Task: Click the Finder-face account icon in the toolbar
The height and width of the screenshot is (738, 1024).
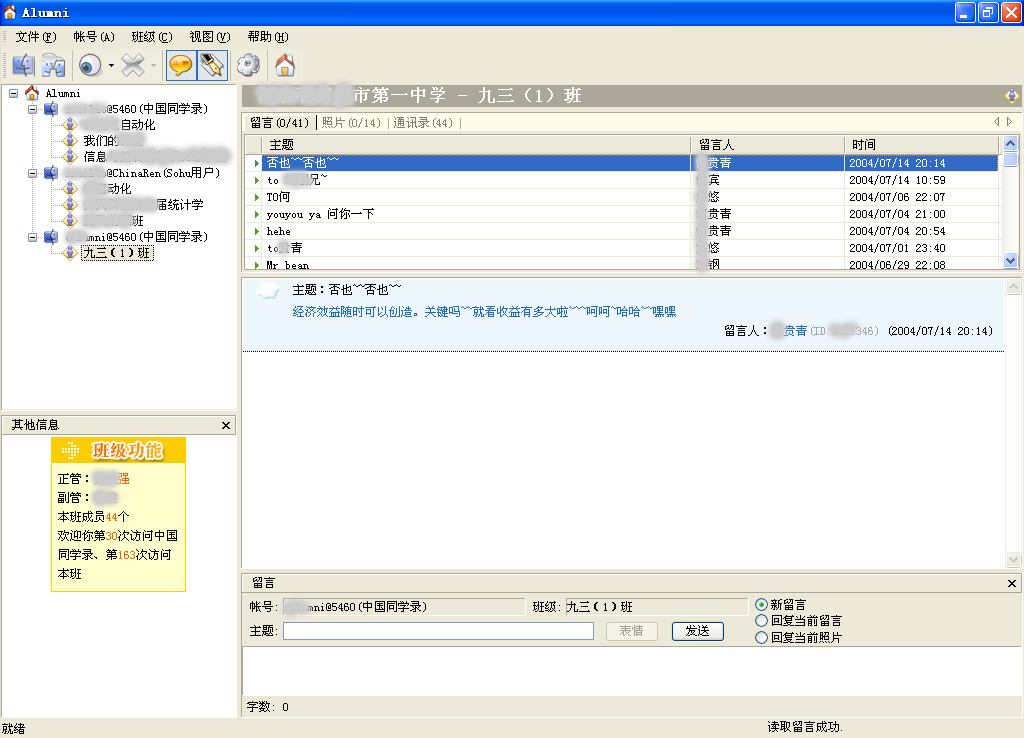Action: [x=24, y=65]
